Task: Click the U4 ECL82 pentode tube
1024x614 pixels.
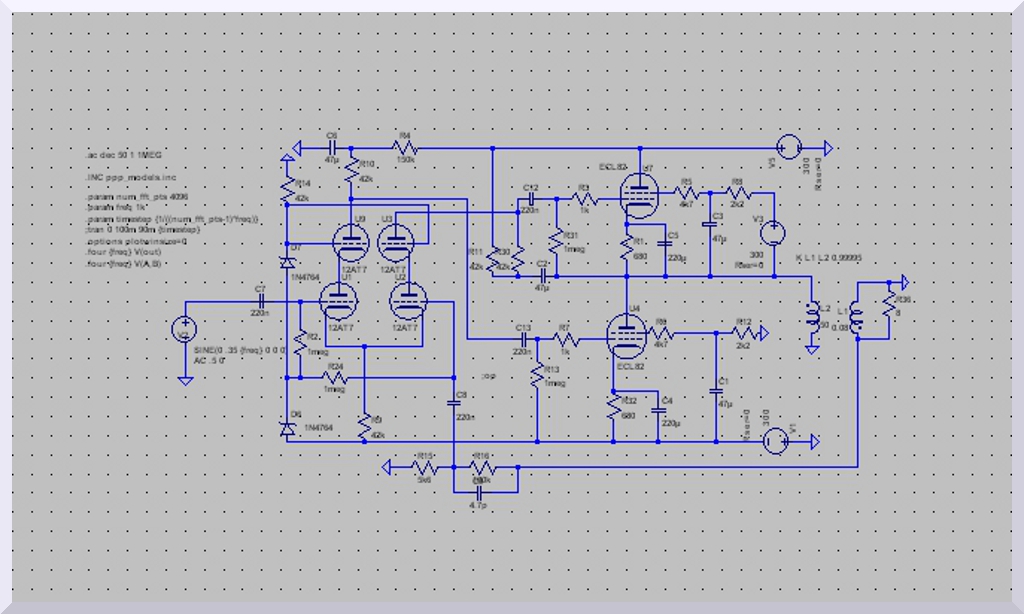Action: [x=626, y=335]
